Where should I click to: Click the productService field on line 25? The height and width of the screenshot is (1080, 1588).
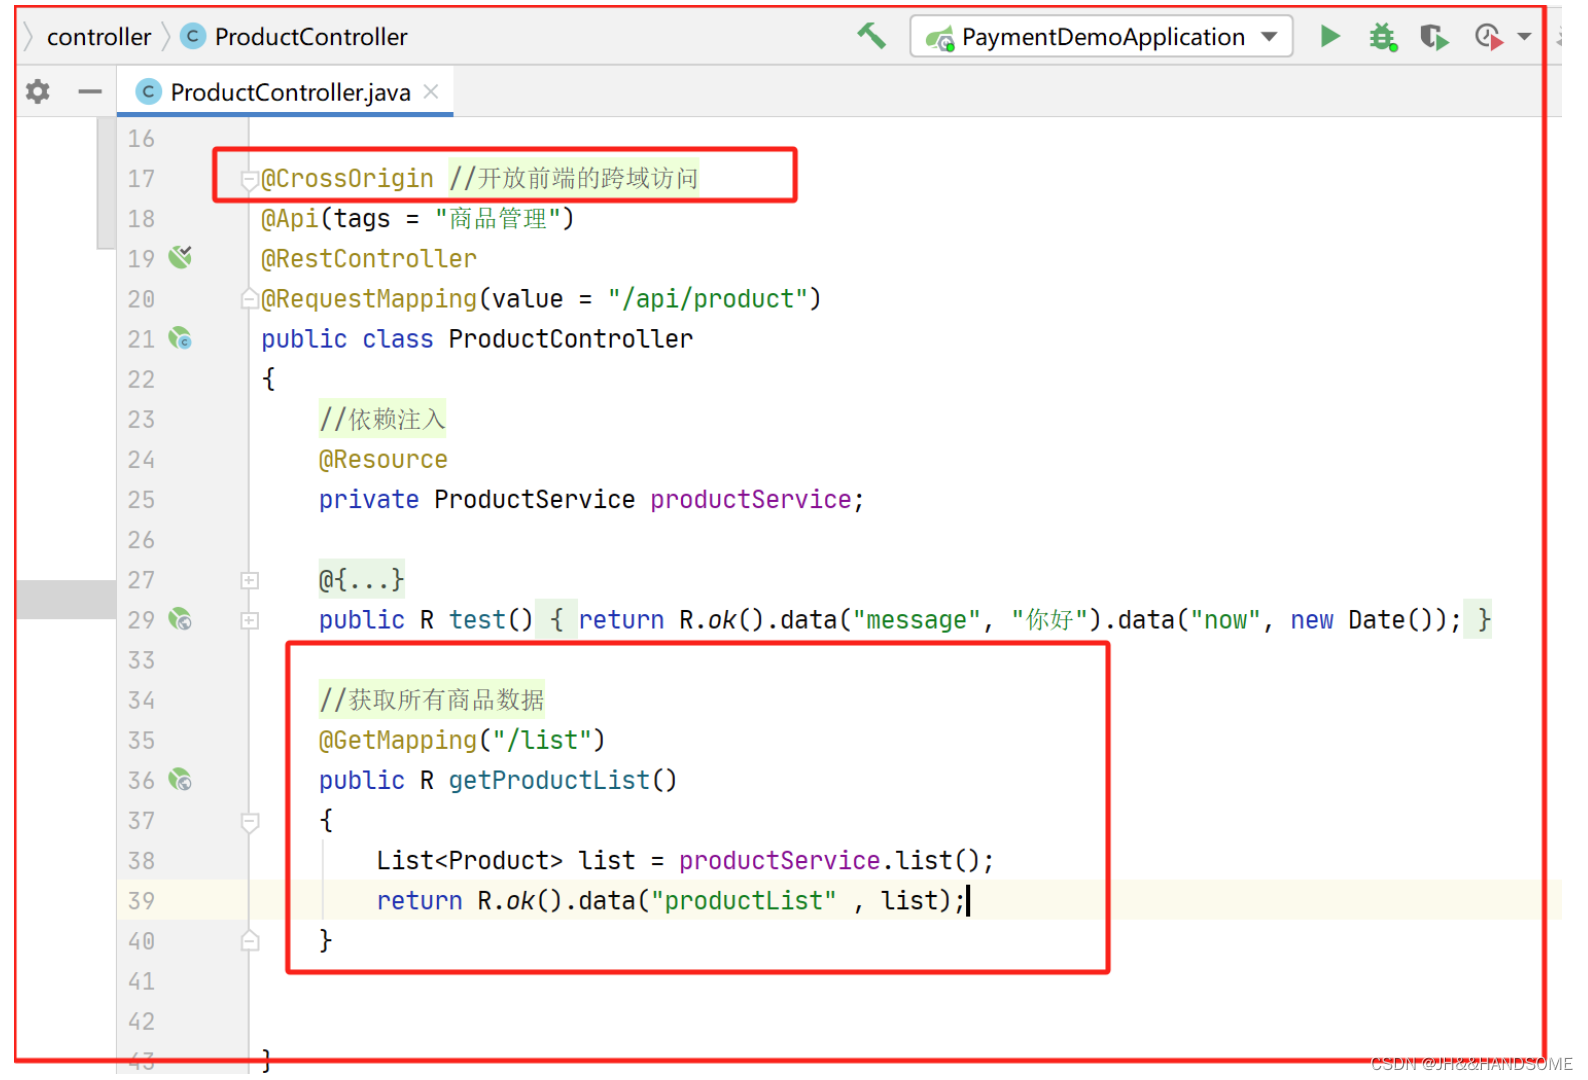[751, 499]
